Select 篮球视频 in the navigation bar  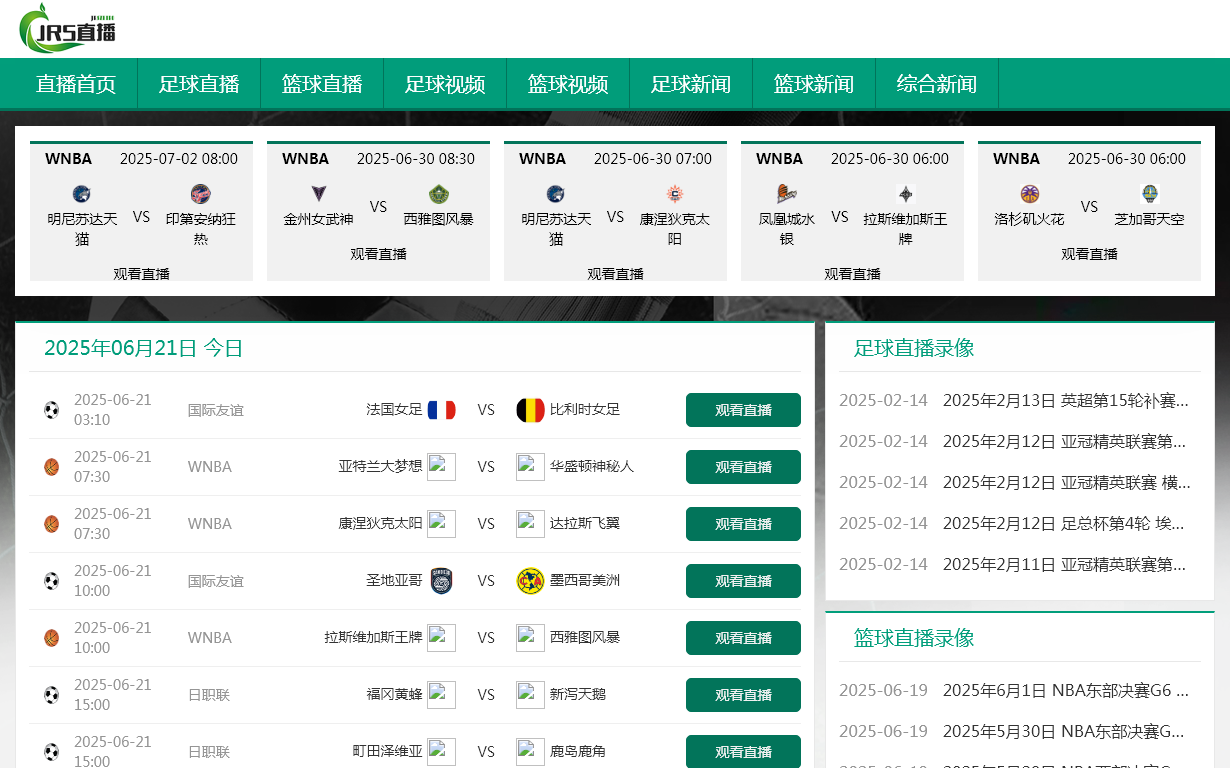pos(568,84)
